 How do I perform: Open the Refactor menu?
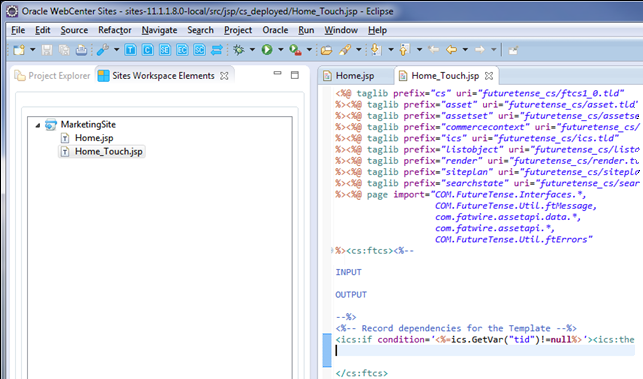point(115,30)
